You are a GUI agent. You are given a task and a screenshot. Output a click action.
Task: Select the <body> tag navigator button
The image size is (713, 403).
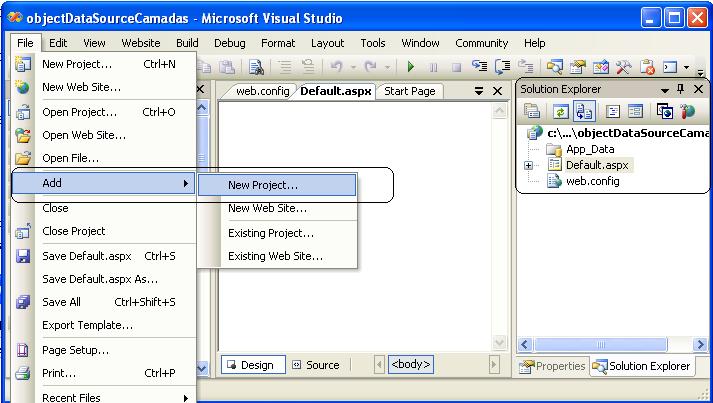(x=411, y=365)
